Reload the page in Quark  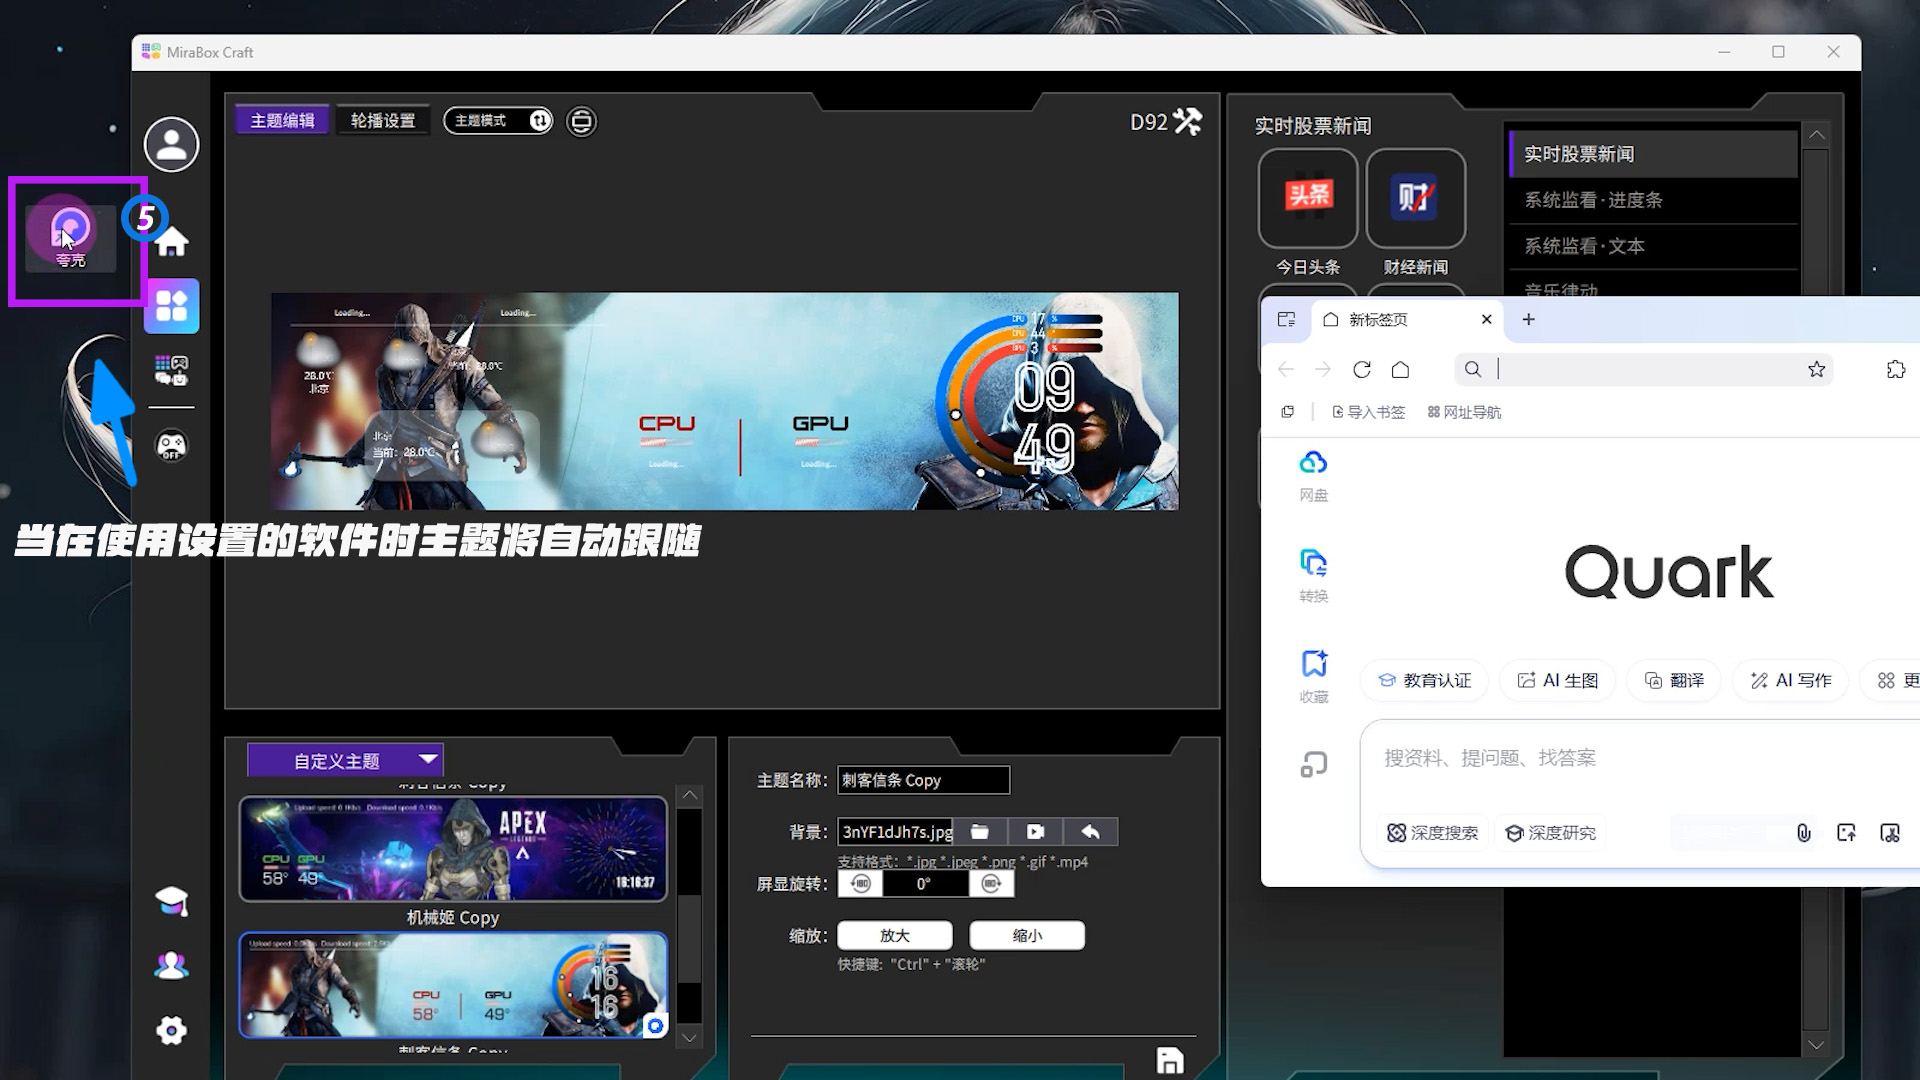[x=1362, y=370]
